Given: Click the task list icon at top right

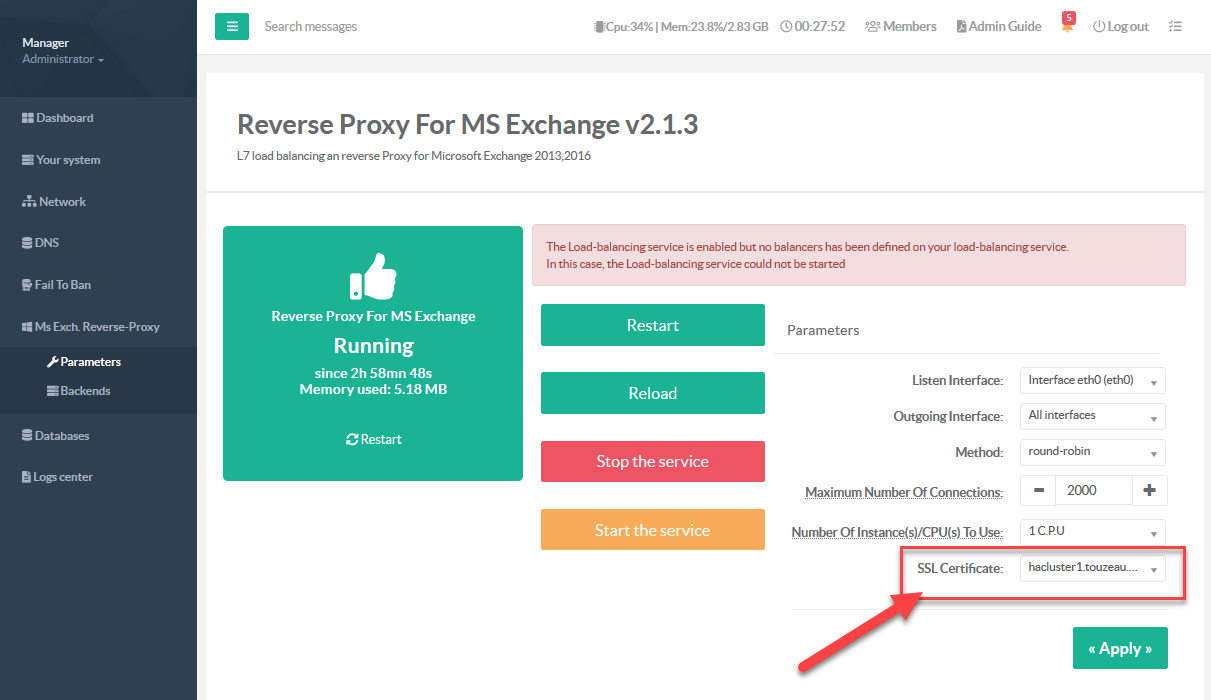Looking at the screenshot, I should [1175, 27].
